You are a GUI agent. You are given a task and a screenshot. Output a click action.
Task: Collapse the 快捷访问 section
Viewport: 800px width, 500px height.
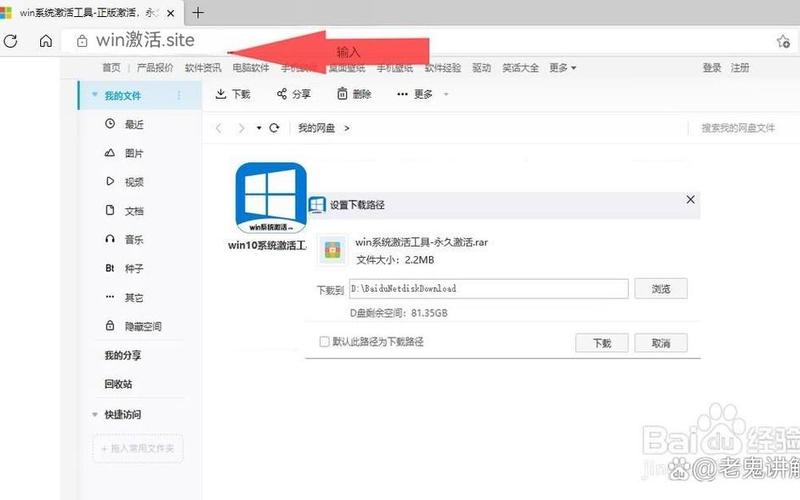click(94, 415)
